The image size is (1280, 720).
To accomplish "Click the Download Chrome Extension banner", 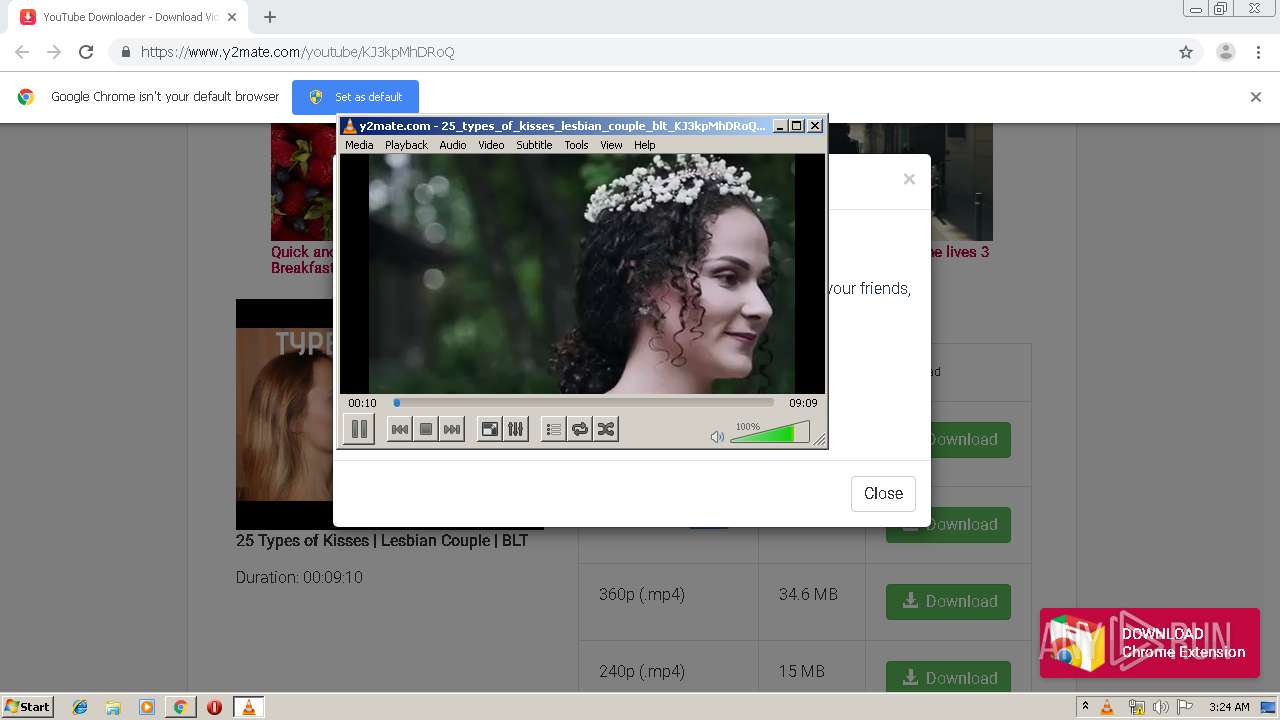I will coord(1150,643).
